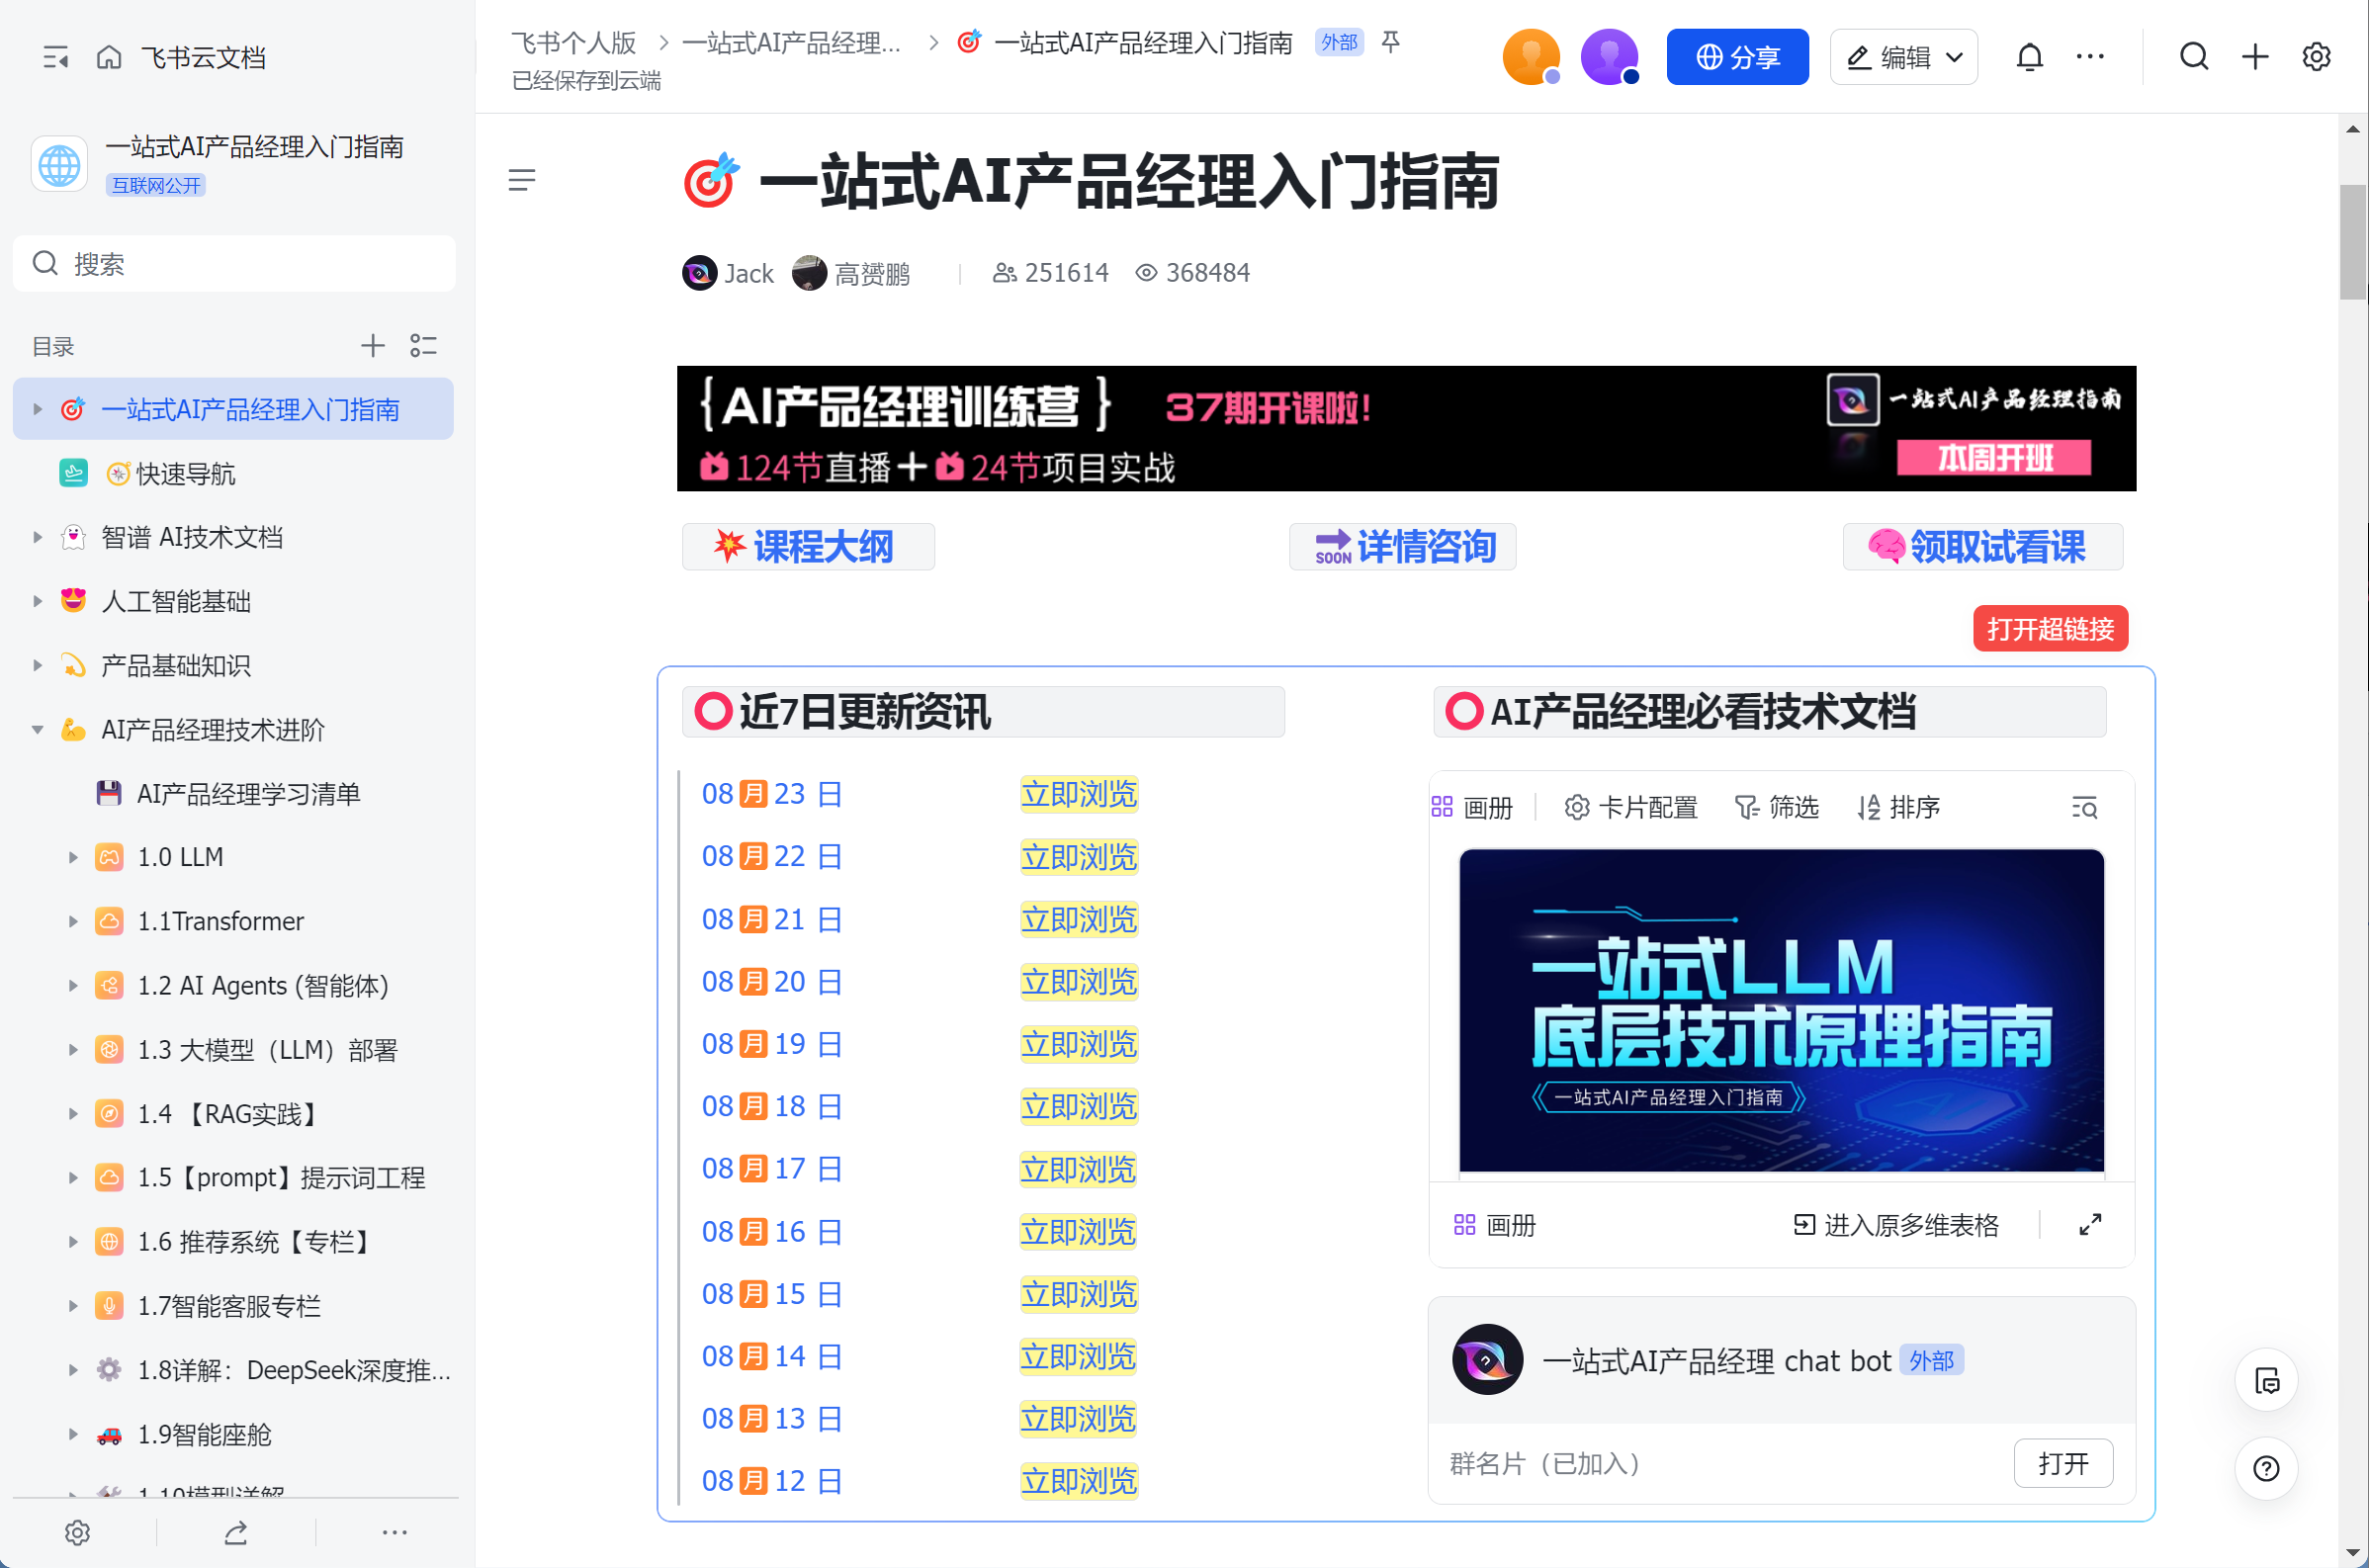
Task: Click the pin icon beside the 外部 tag
Action: click(x=1390, y=42)
